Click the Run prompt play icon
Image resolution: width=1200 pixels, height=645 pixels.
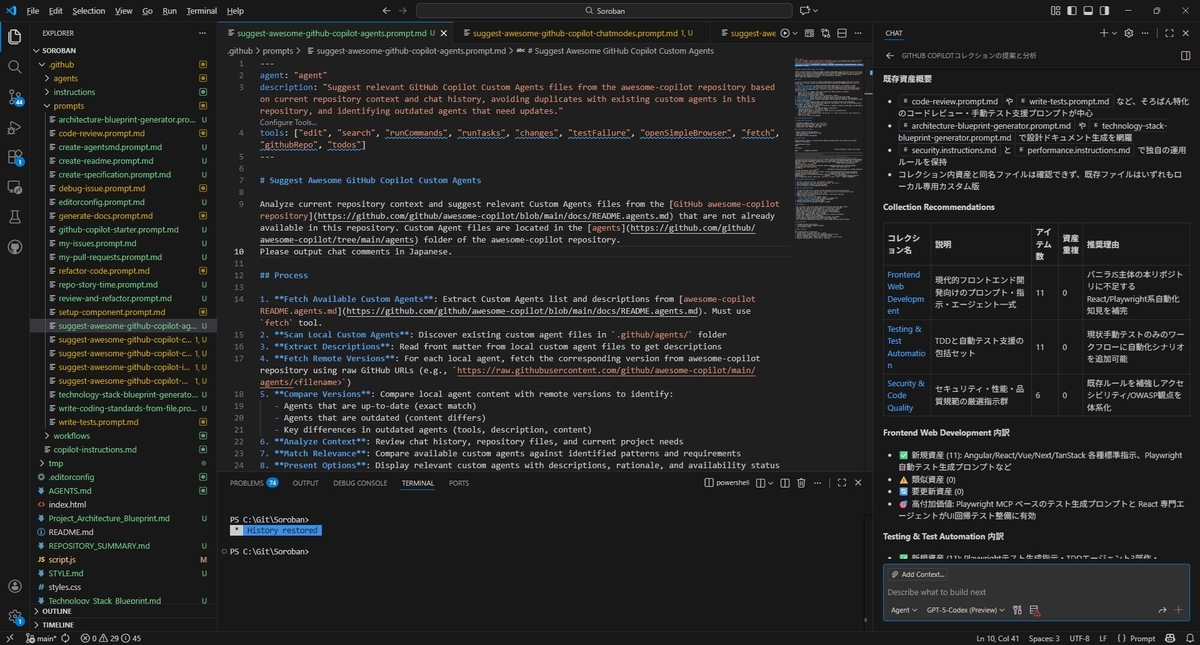785,33
